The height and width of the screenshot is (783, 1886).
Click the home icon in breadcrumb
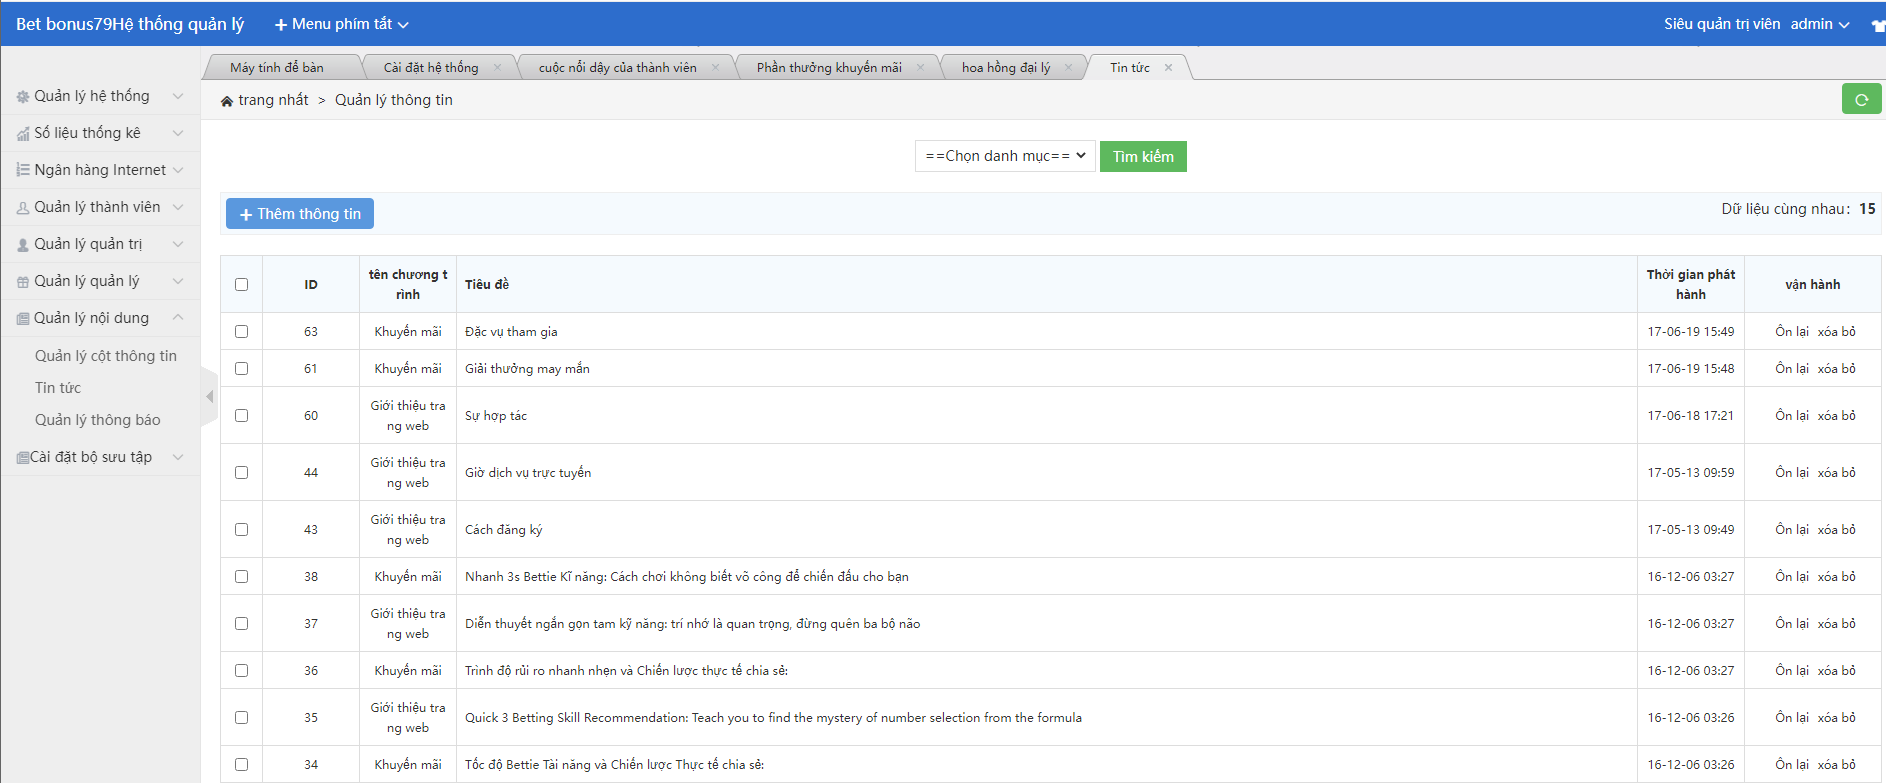click(227, 101)
